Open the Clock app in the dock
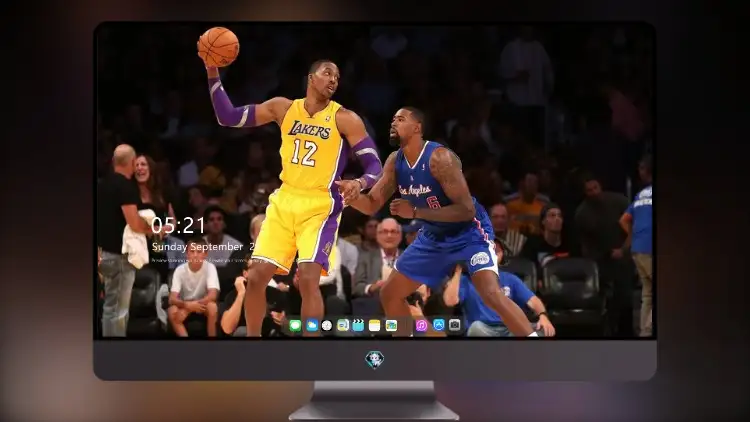The width and height of the screenshot is (750, 422). pos(327,326)
